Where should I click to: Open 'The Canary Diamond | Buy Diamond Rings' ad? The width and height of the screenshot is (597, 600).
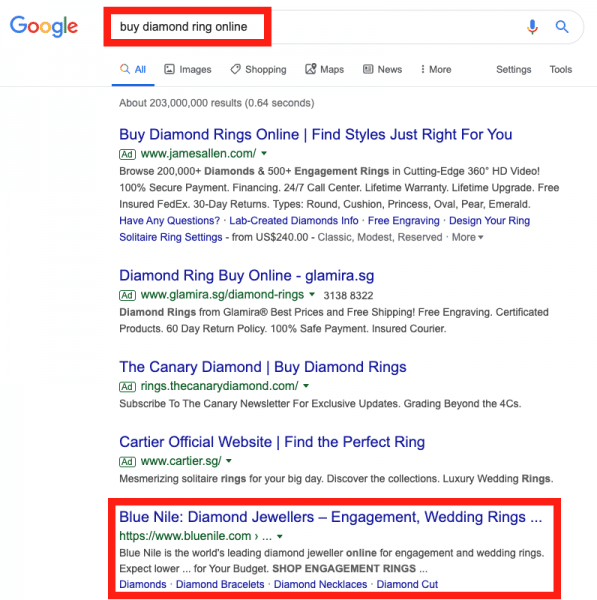coord(263,367)
